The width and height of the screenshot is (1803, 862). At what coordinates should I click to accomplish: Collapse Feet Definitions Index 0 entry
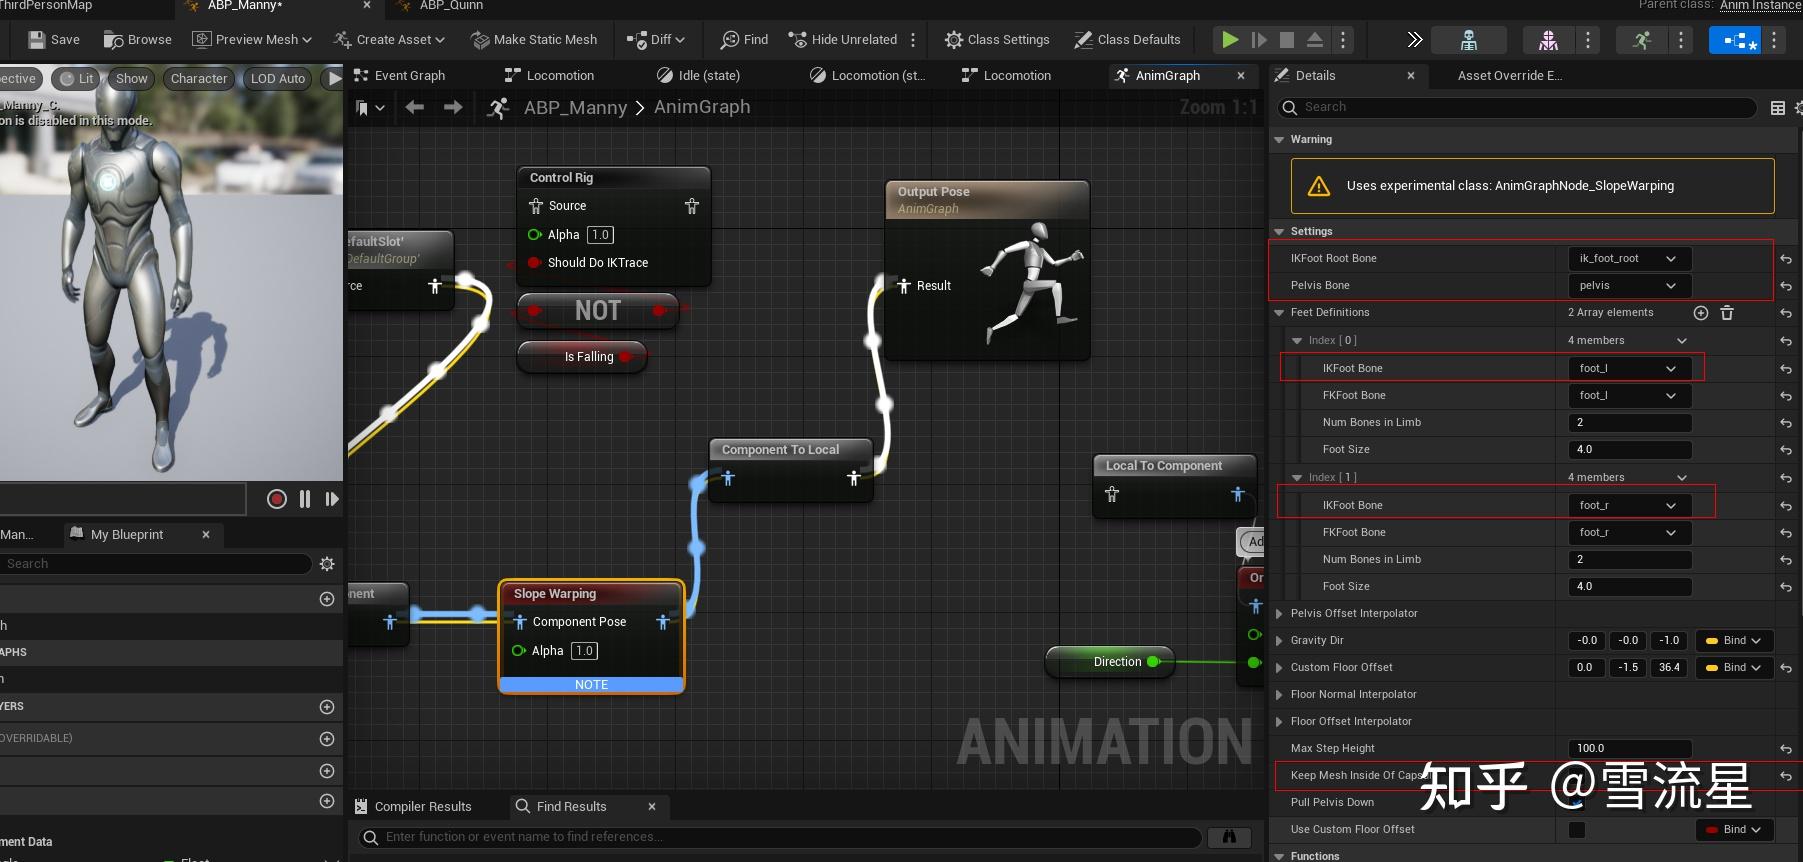click(x=1297, y=341)
